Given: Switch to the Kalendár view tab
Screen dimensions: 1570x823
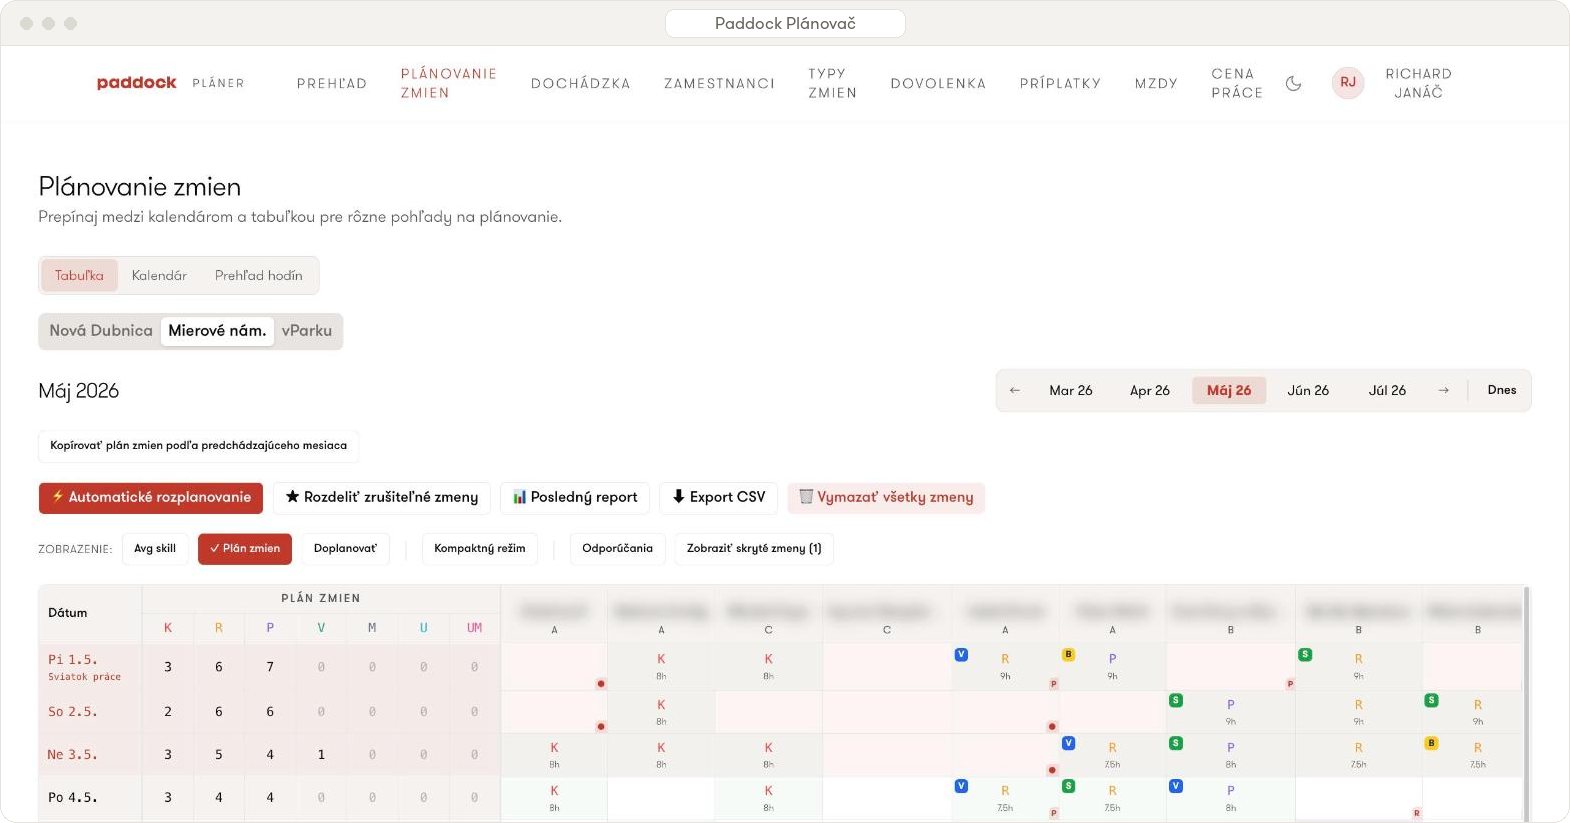Looking at the screenshot, I should 159,276.
